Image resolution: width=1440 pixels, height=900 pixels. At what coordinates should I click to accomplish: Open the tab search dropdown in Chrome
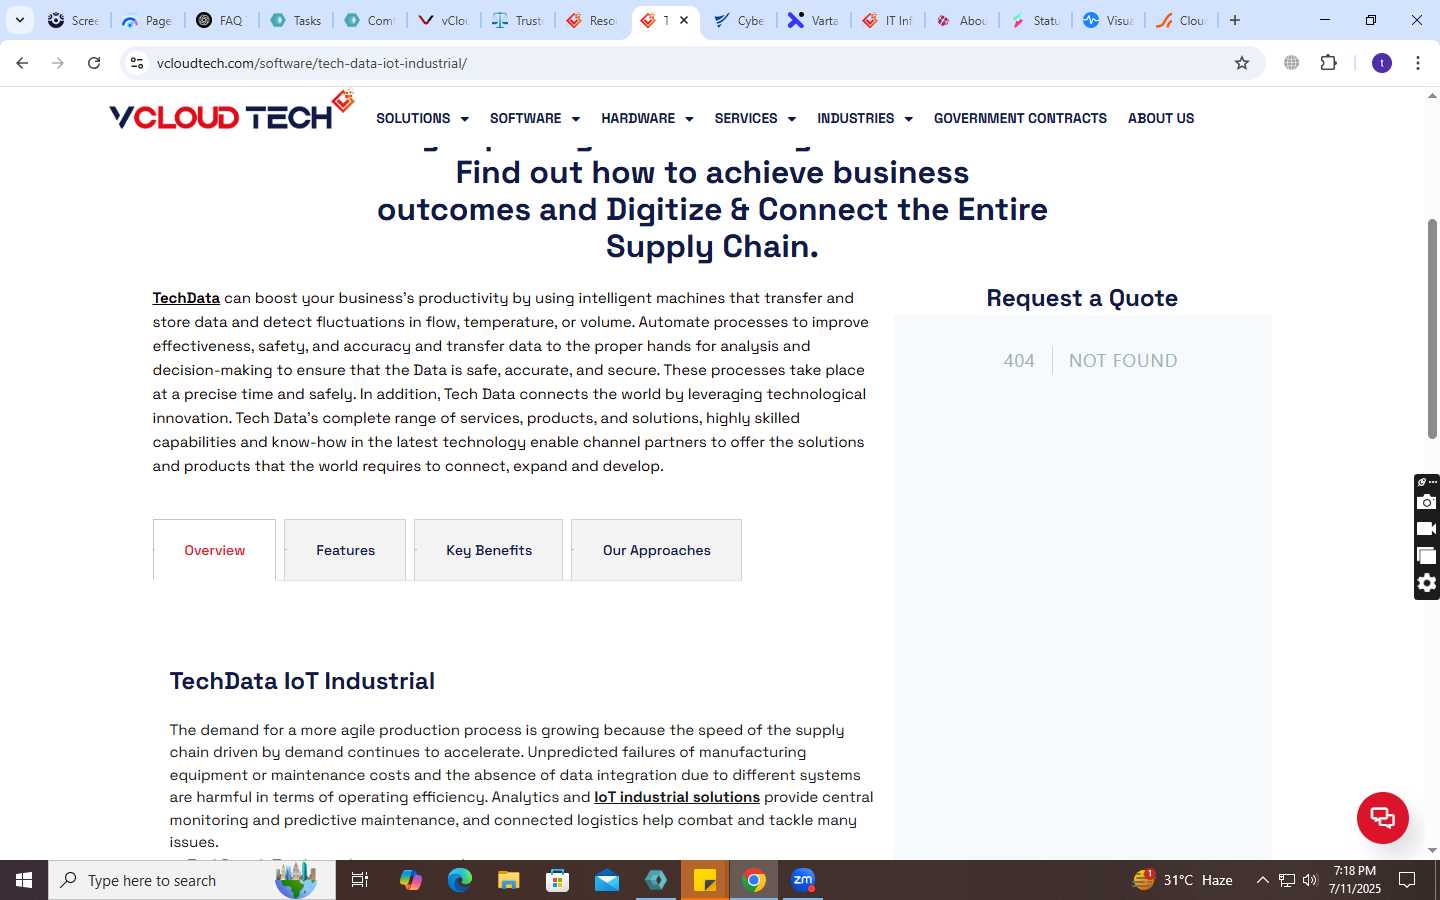(19, 20)
